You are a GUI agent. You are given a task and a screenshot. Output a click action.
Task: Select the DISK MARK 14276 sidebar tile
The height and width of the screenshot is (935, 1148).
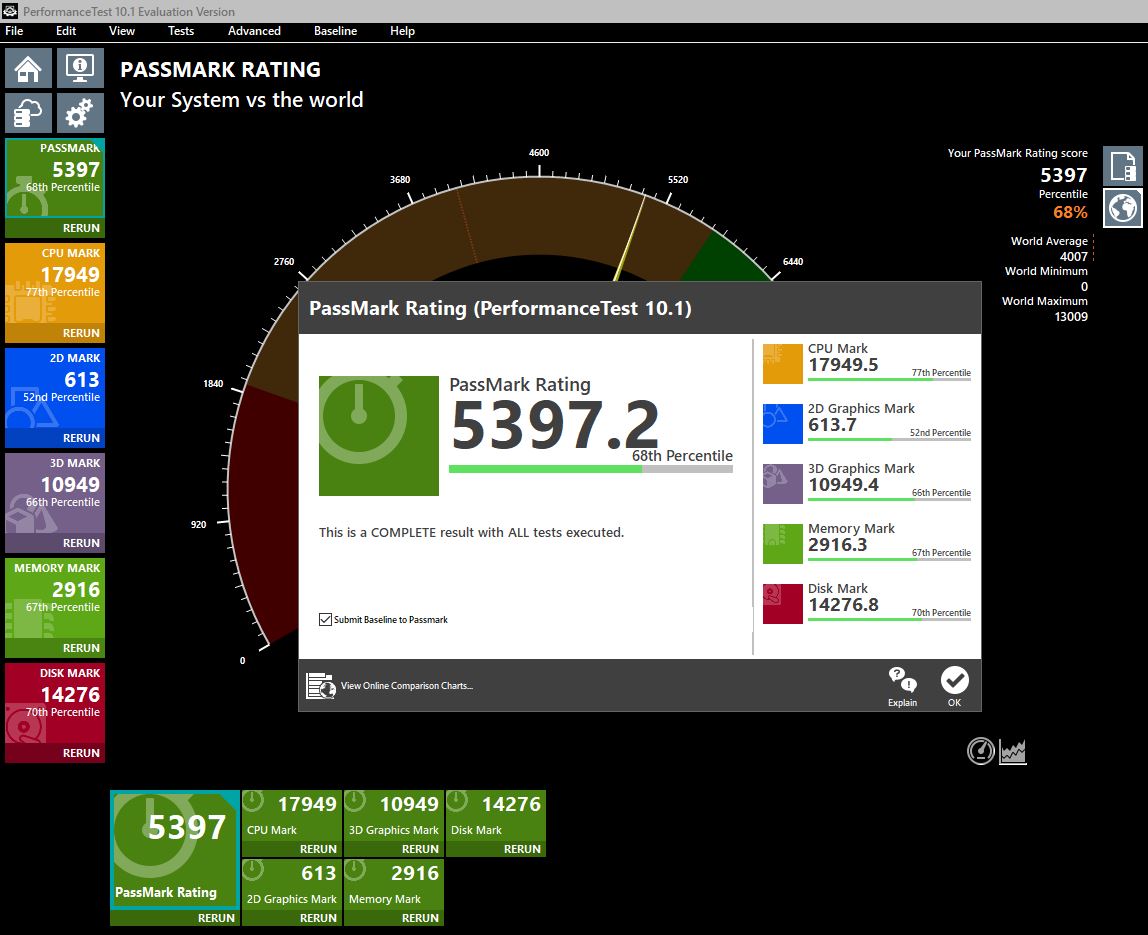coord(55,702)
